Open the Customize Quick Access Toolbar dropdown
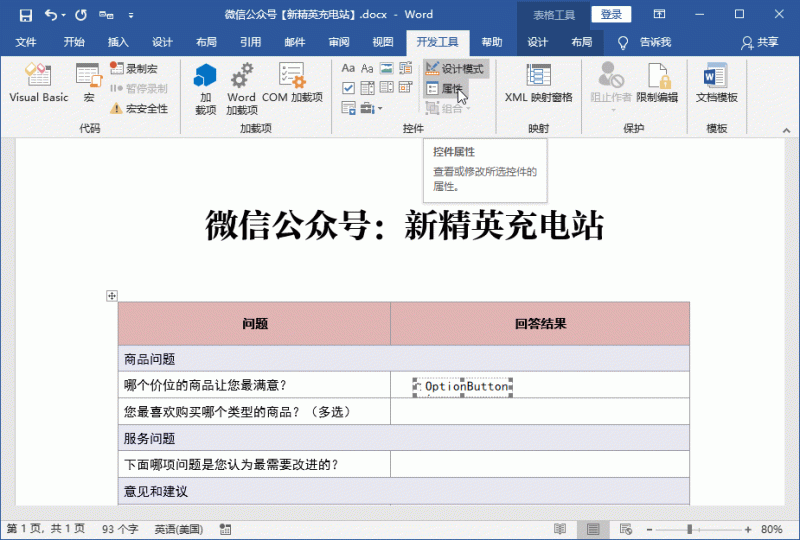This screenshot has width=800, height=540. [x=131, y=15]
